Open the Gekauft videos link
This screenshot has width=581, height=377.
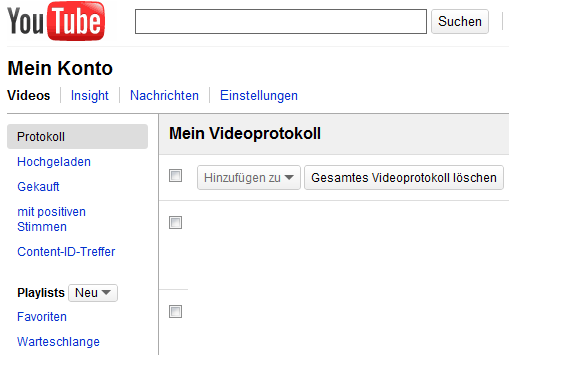[38, 186]
